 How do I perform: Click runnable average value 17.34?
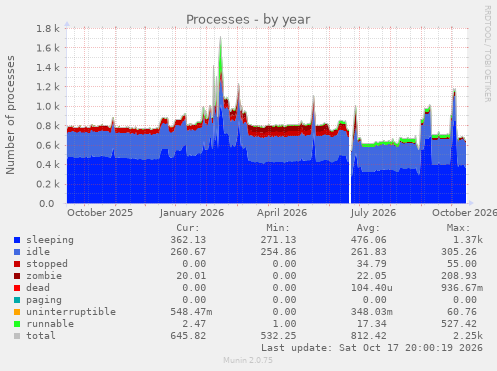371,324
